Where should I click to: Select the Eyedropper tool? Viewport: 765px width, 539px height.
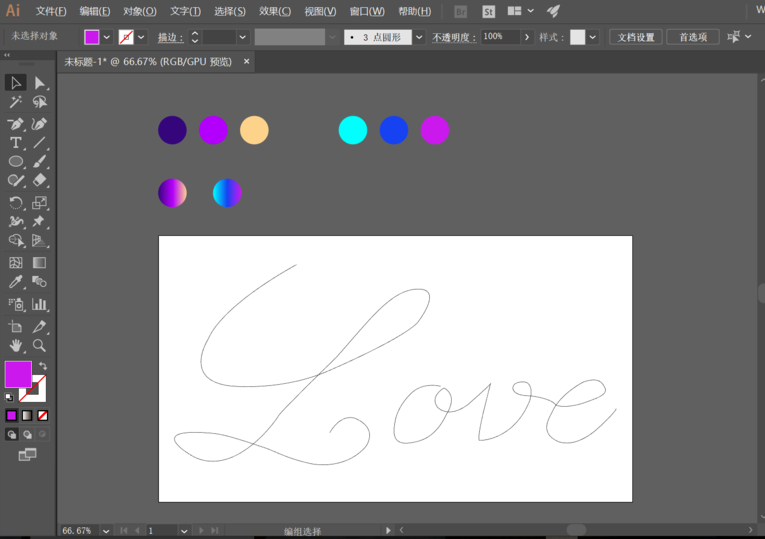pos(16,283)
